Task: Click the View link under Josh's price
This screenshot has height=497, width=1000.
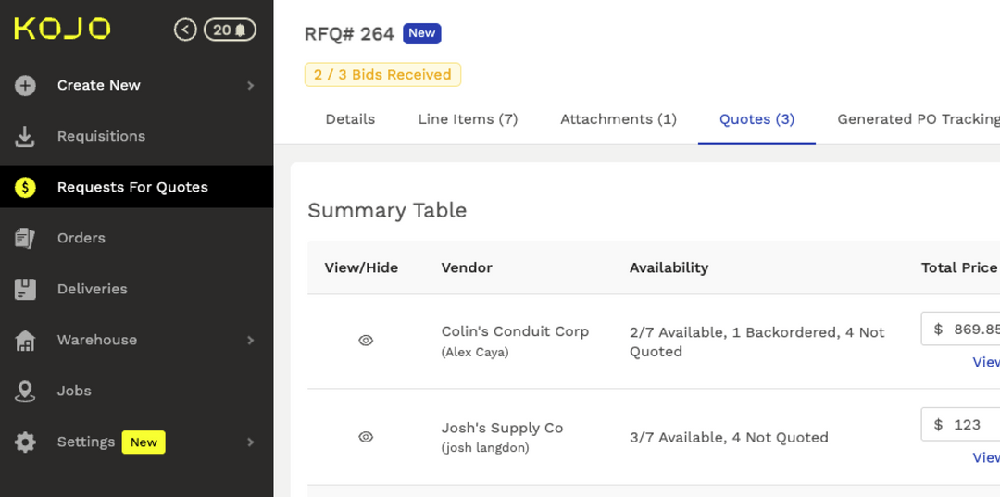Action: pyautogui.click(x=986, y=457)
